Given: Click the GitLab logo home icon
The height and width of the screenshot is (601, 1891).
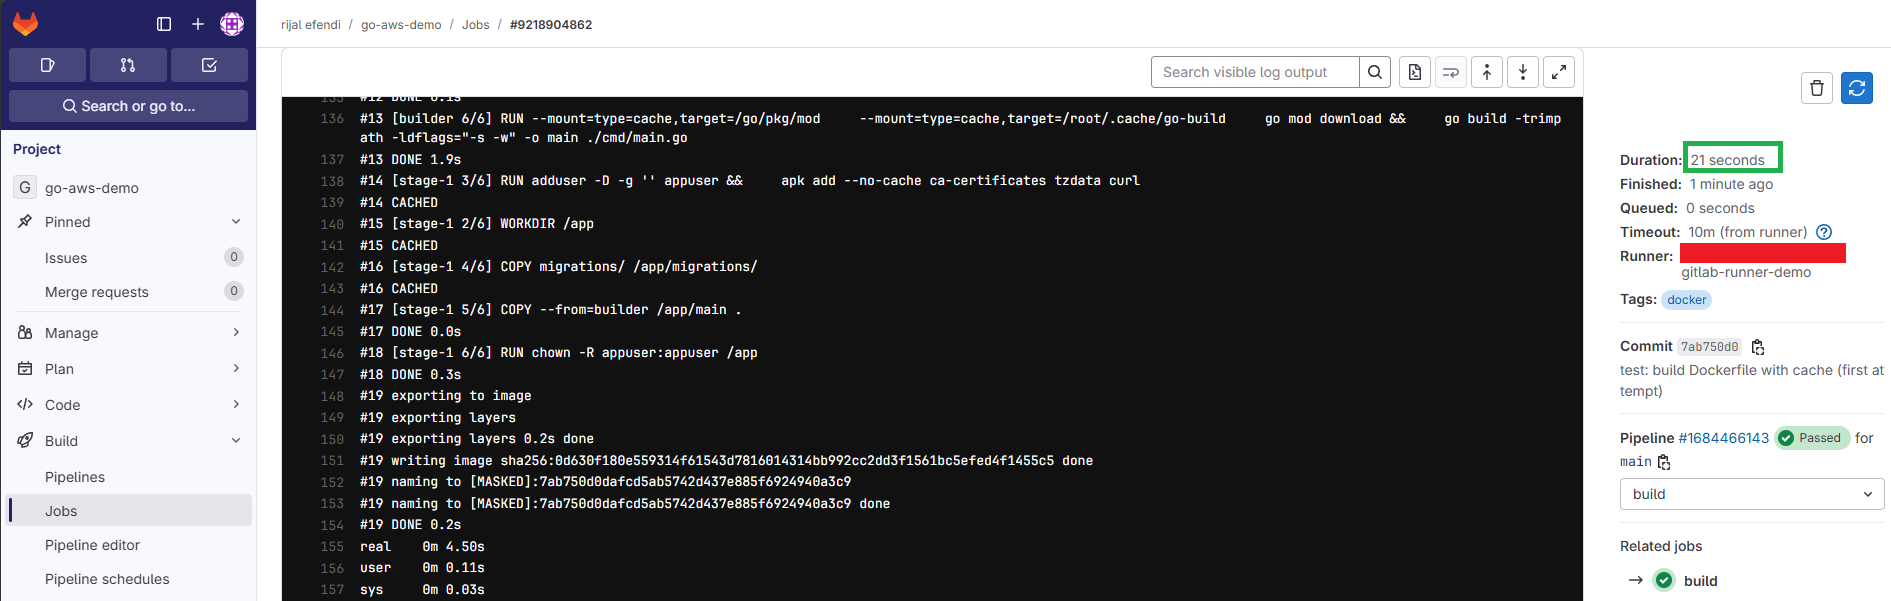Looking at the screenshot, I should tap(26, 23).
